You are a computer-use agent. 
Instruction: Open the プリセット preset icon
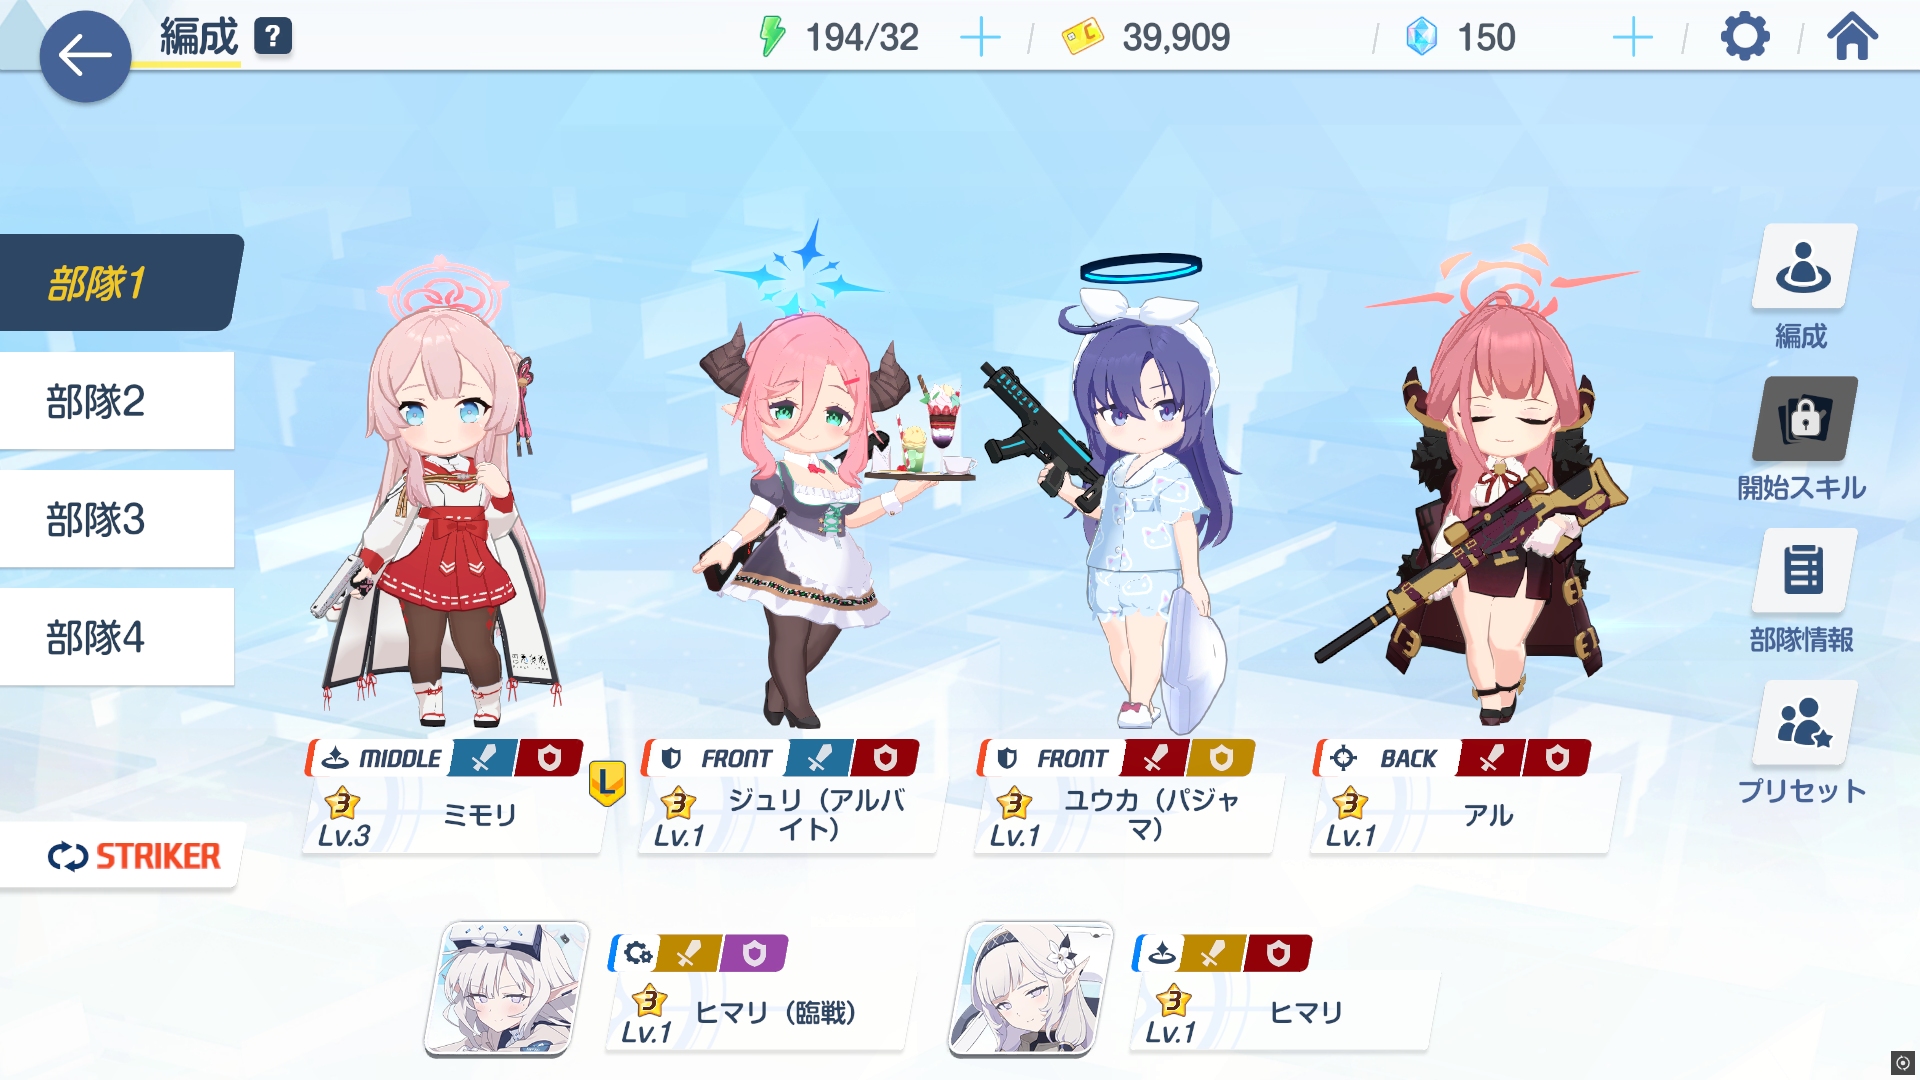1804,723
